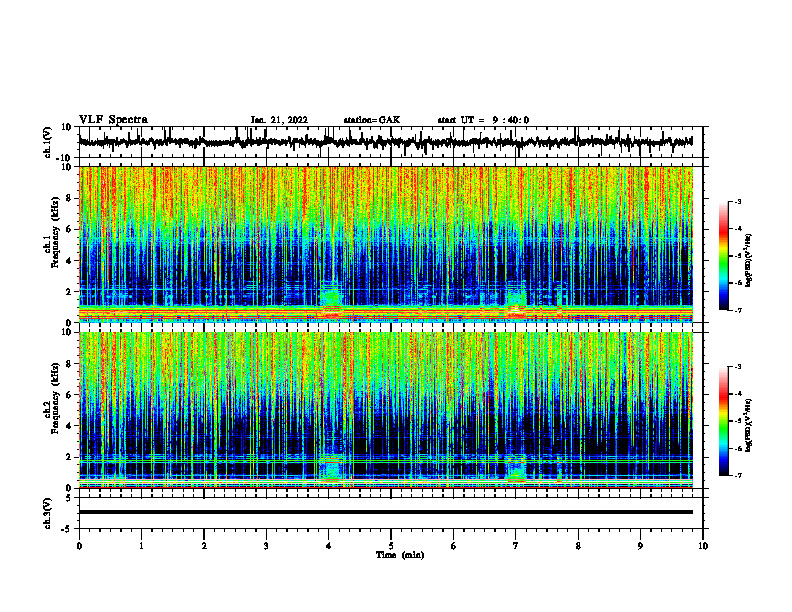Click the 'VLF Spectra' plot title
The width and height of the screenshot is (792, 612).
pyautogui.click(x=113, y=120)
